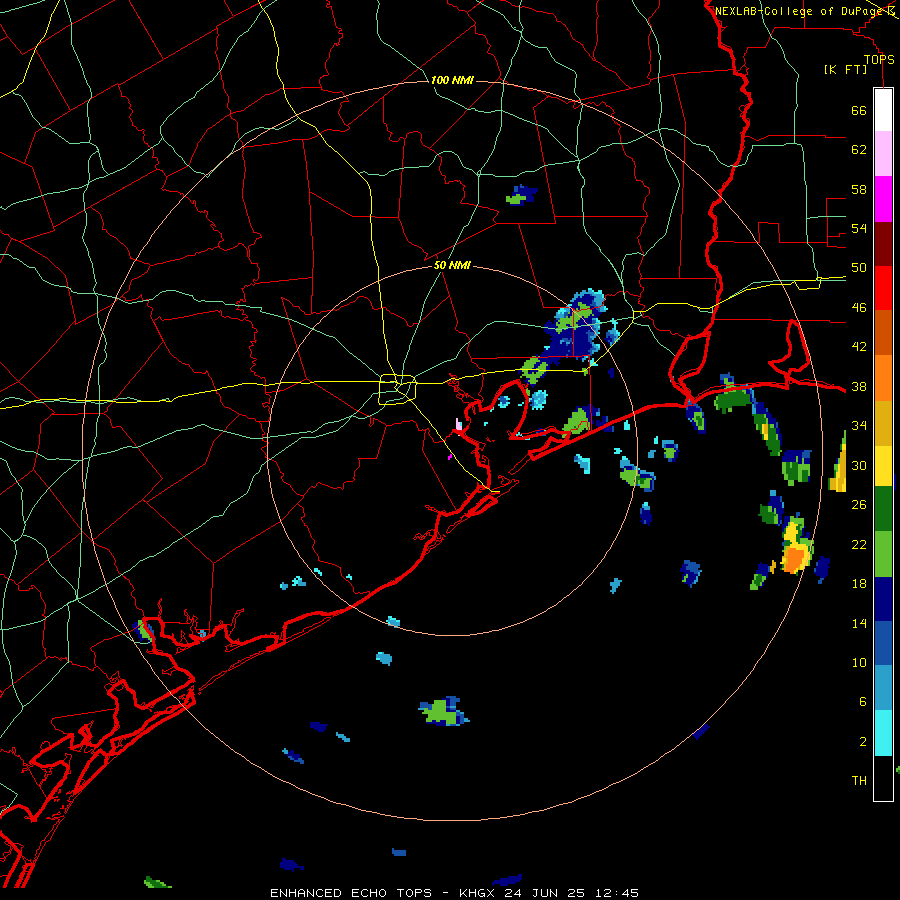Click the bright red legend swatch
This screenshot has width=900, height=900.
pos(883,288)
